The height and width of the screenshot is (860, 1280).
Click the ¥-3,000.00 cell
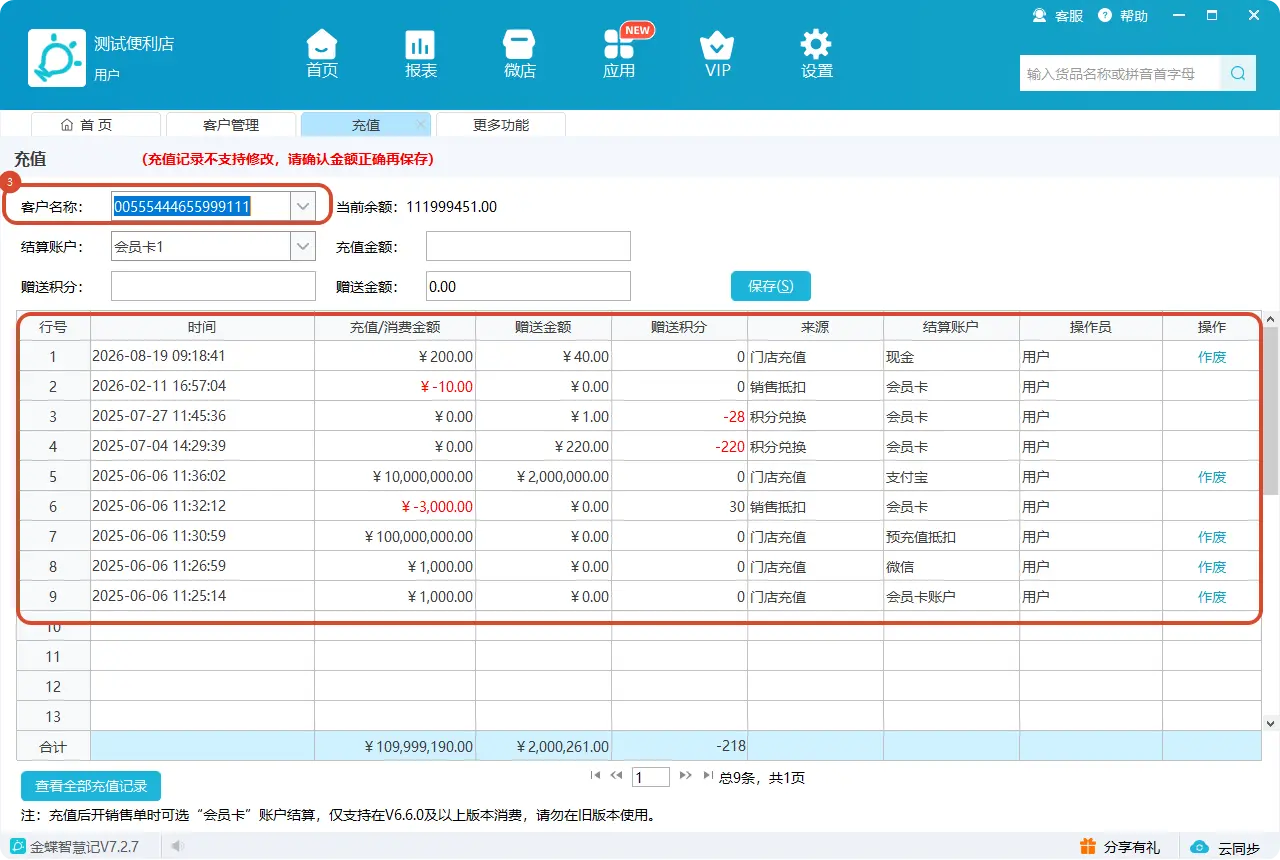395,507
